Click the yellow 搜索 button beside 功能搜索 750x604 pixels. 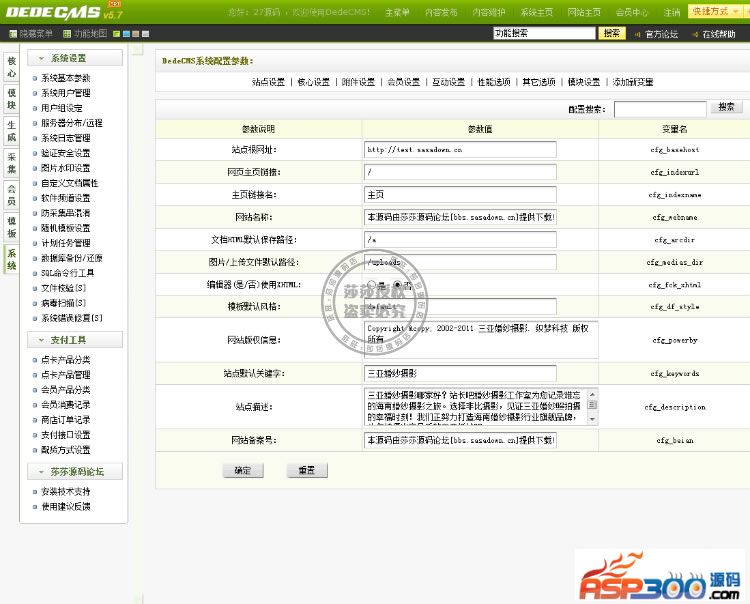[612, 33]
